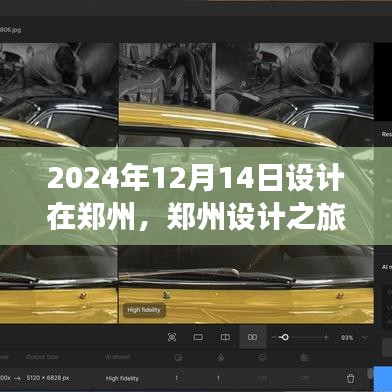Image resolution: width=392 pixels, height=392 pixels.
Task: Click the sharpen droplet column icon
Action: pos(221,357)
